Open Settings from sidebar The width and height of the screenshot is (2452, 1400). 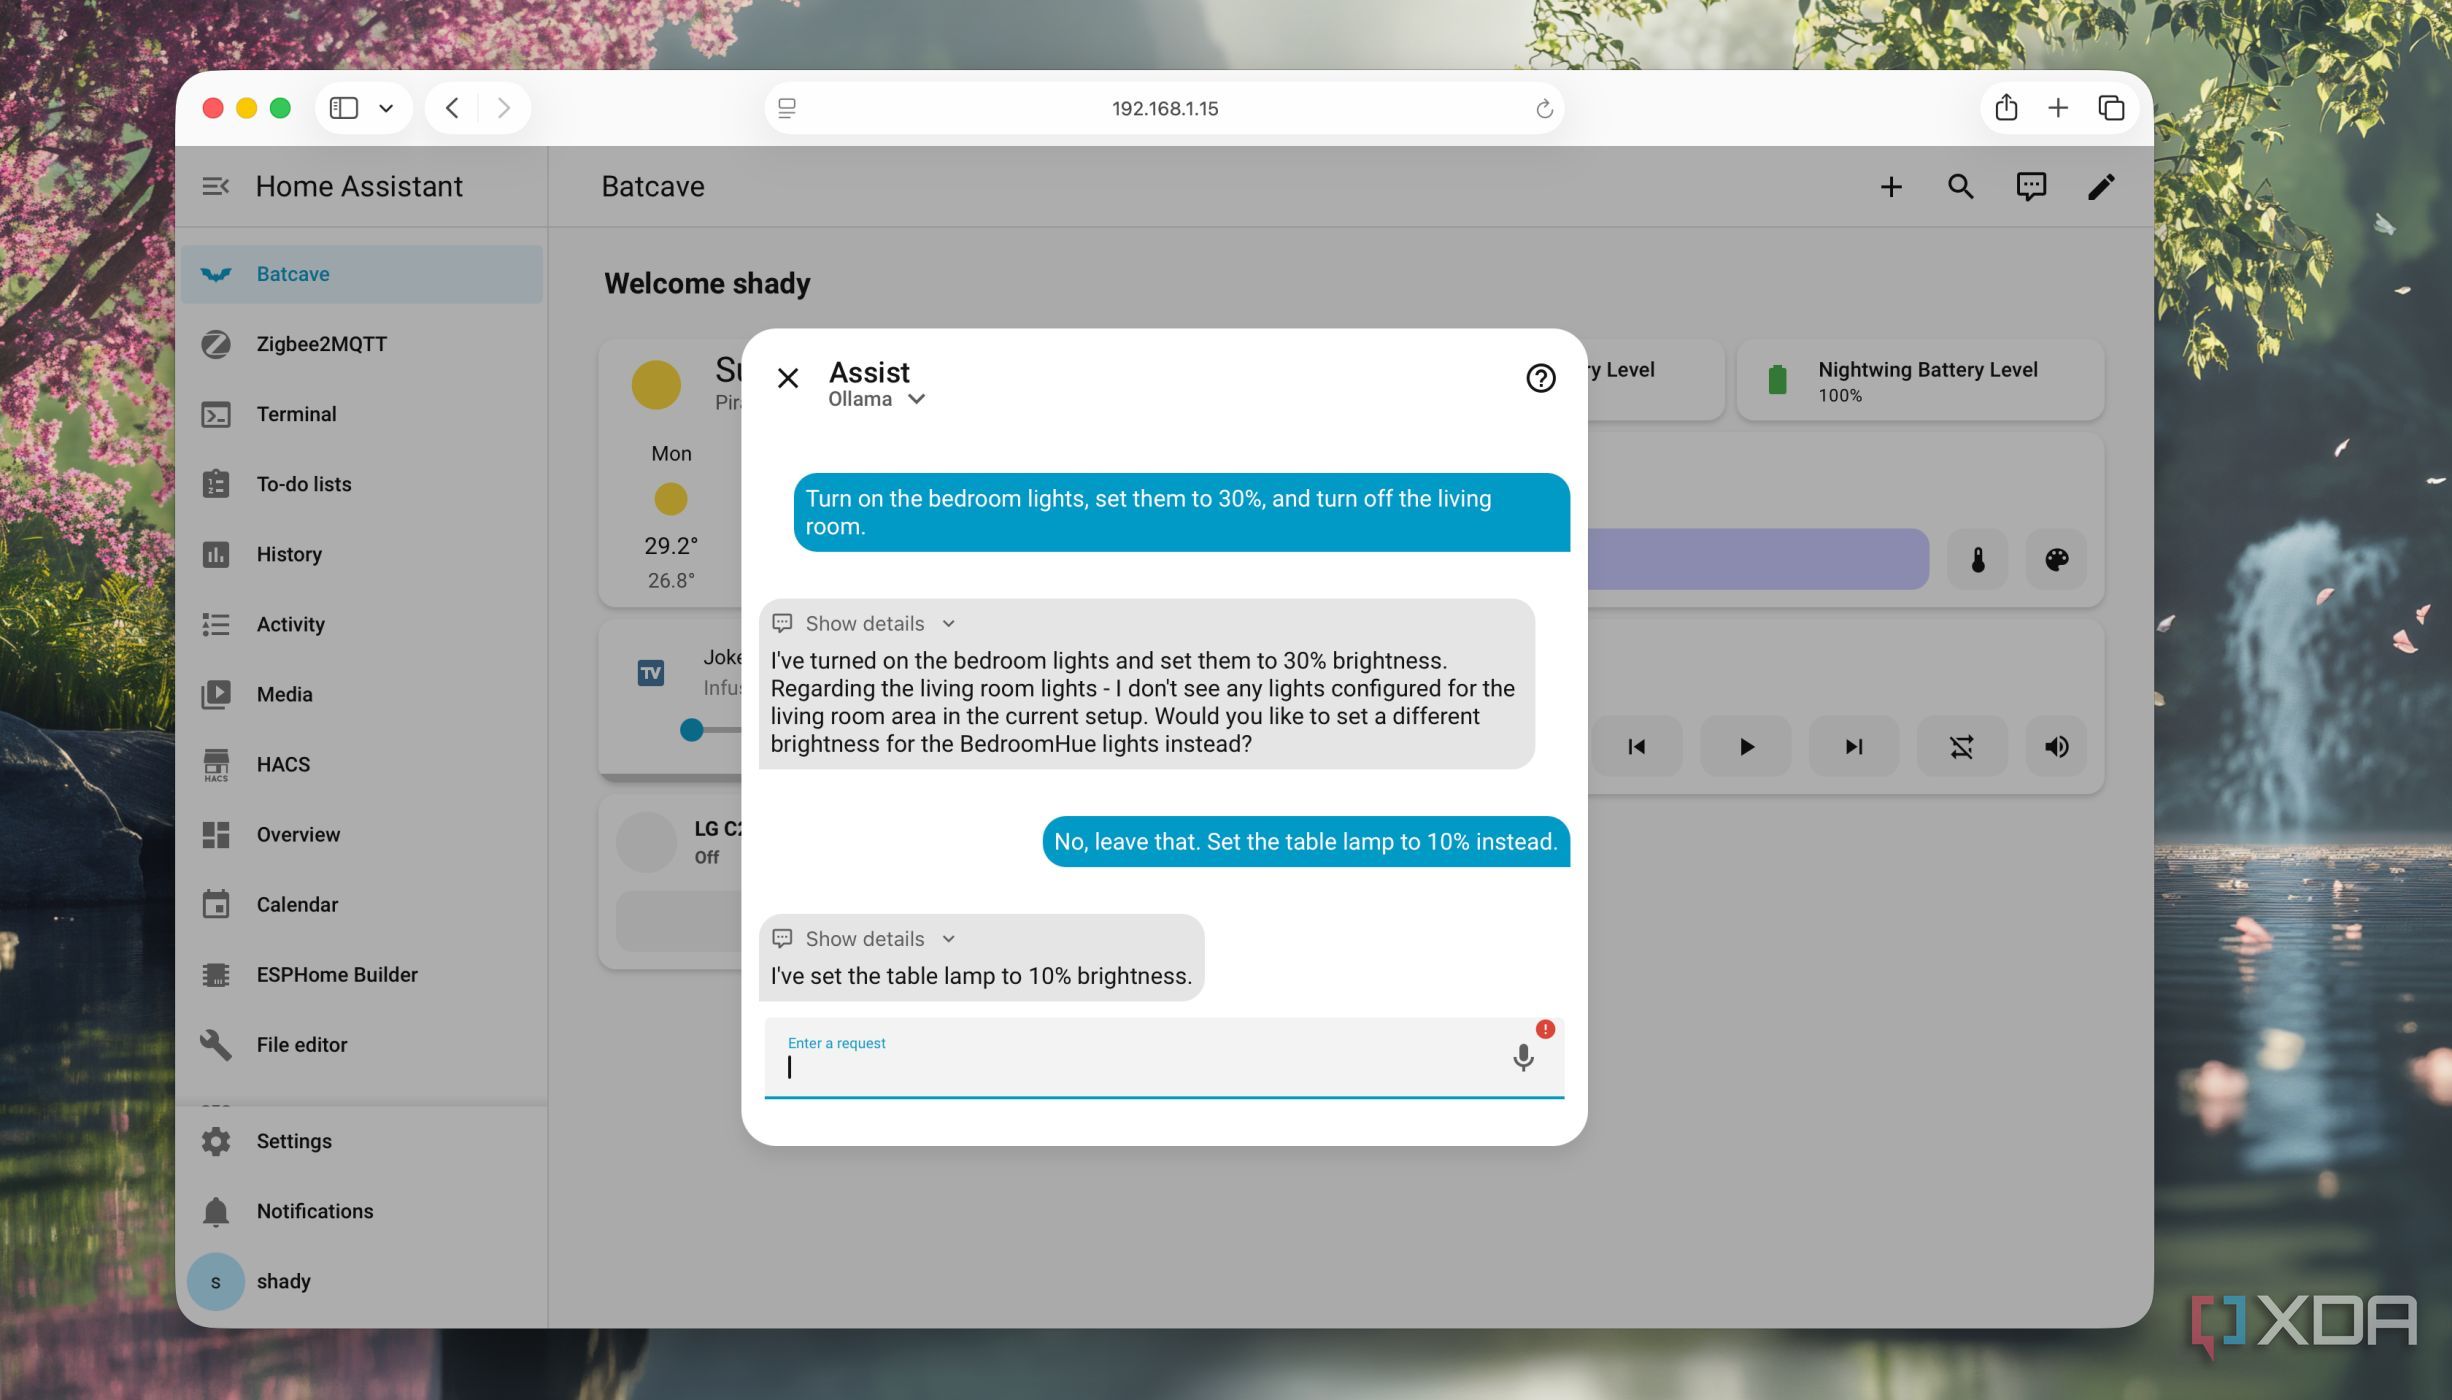[x=362, y=1141]
